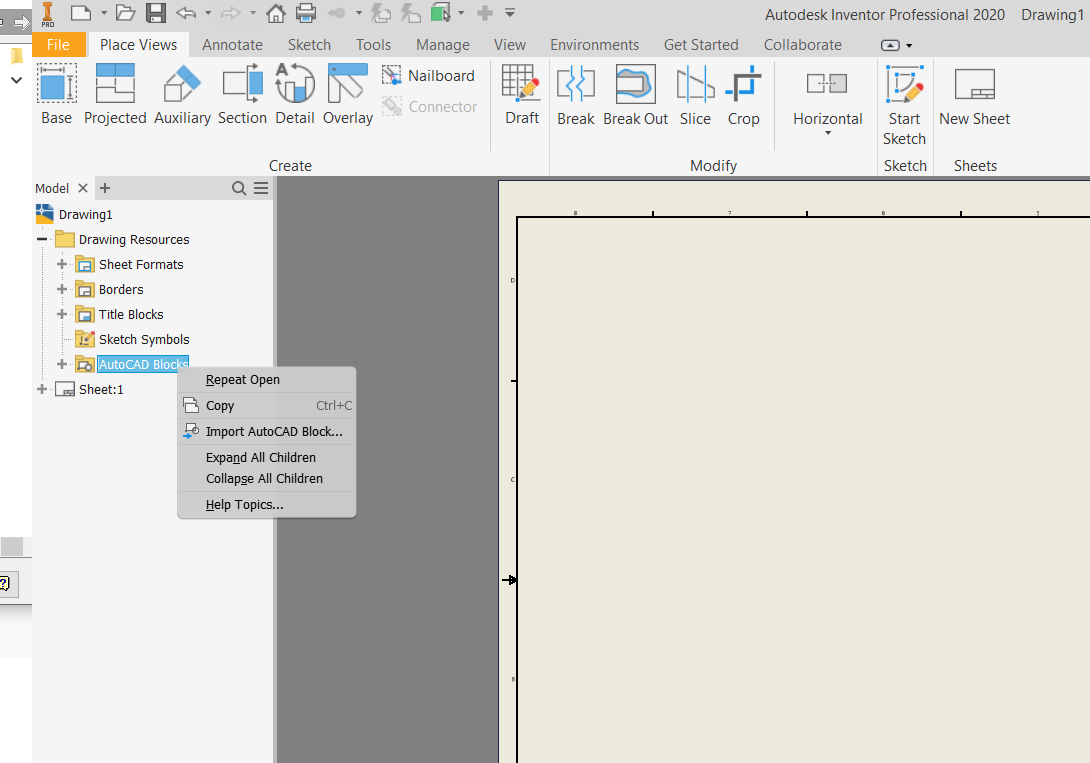Choose Collapse All Children
The height and width of the screenshot is (763, 1090).
click(267, 479)
